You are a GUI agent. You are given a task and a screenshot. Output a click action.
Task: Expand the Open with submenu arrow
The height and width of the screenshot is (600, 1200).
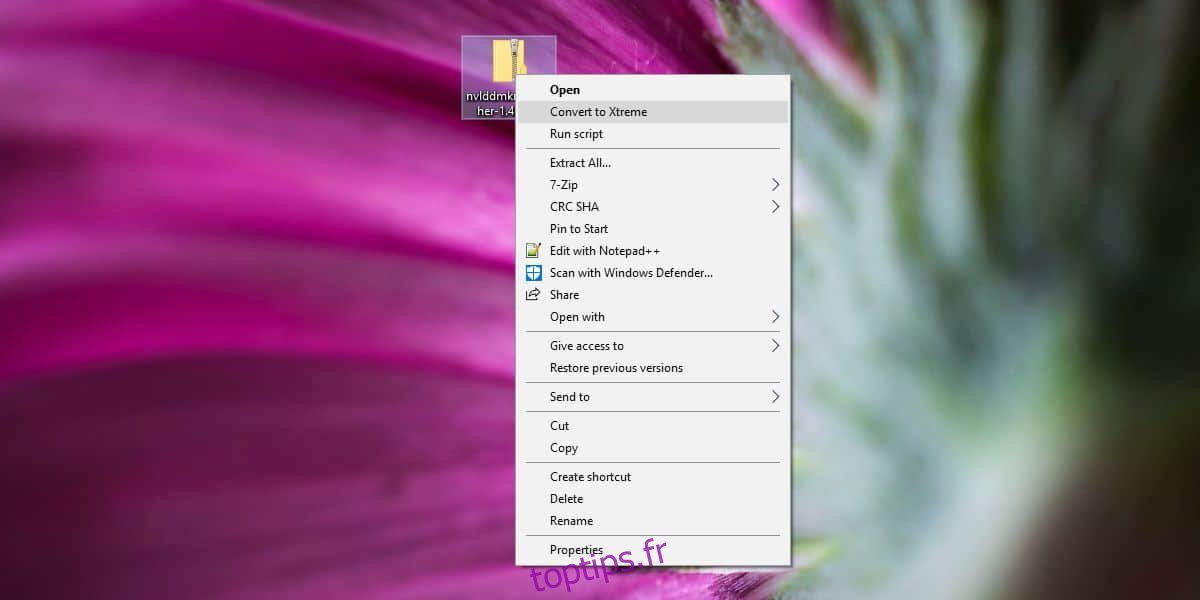(775, 317)
